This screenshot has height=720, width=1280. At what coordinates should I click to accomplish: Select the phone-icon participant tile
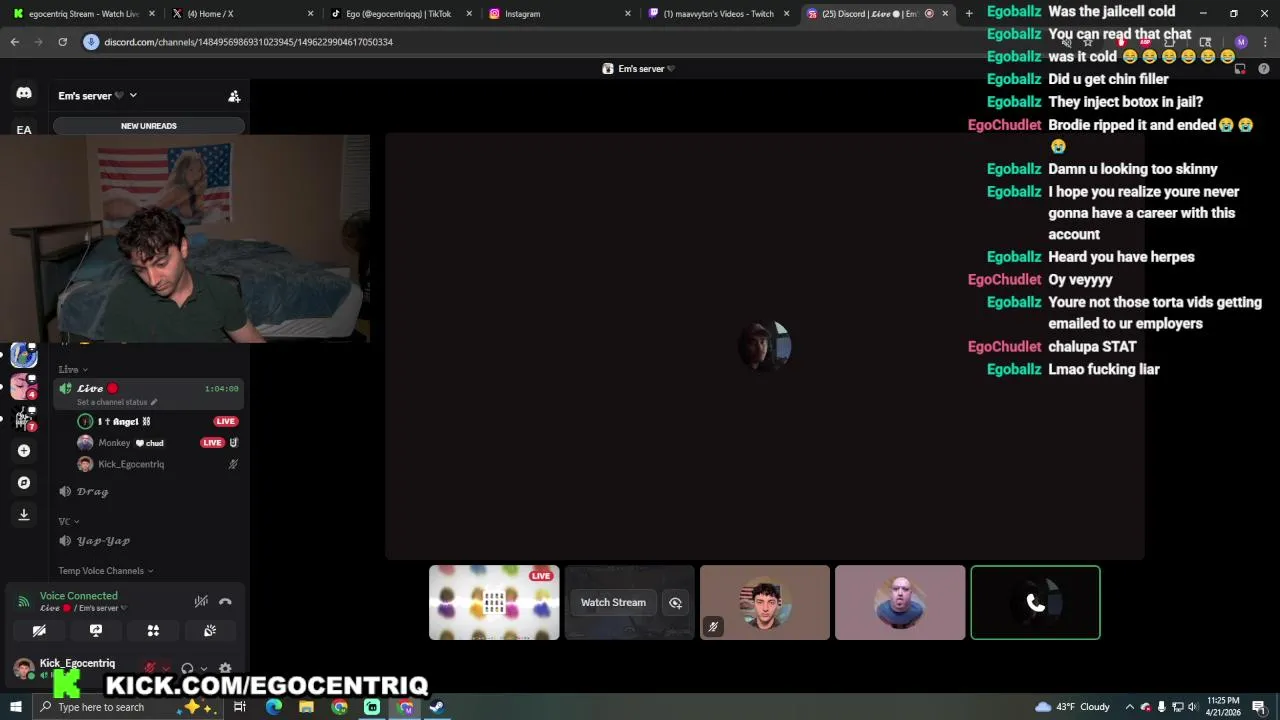coord(1035,603)
